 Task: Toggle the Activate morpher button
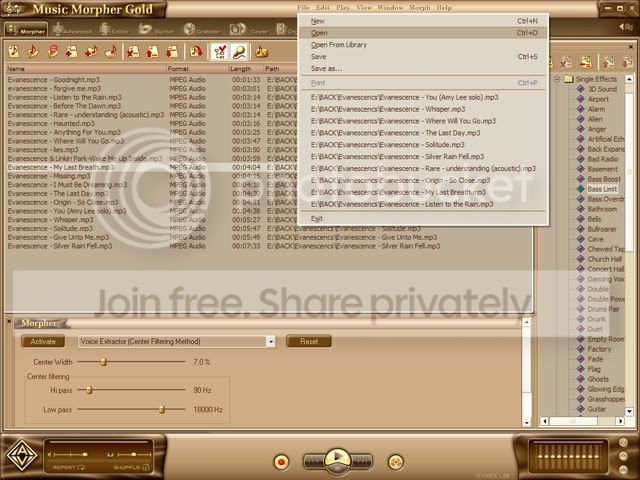pyautogui.click(x=43, y=342)
